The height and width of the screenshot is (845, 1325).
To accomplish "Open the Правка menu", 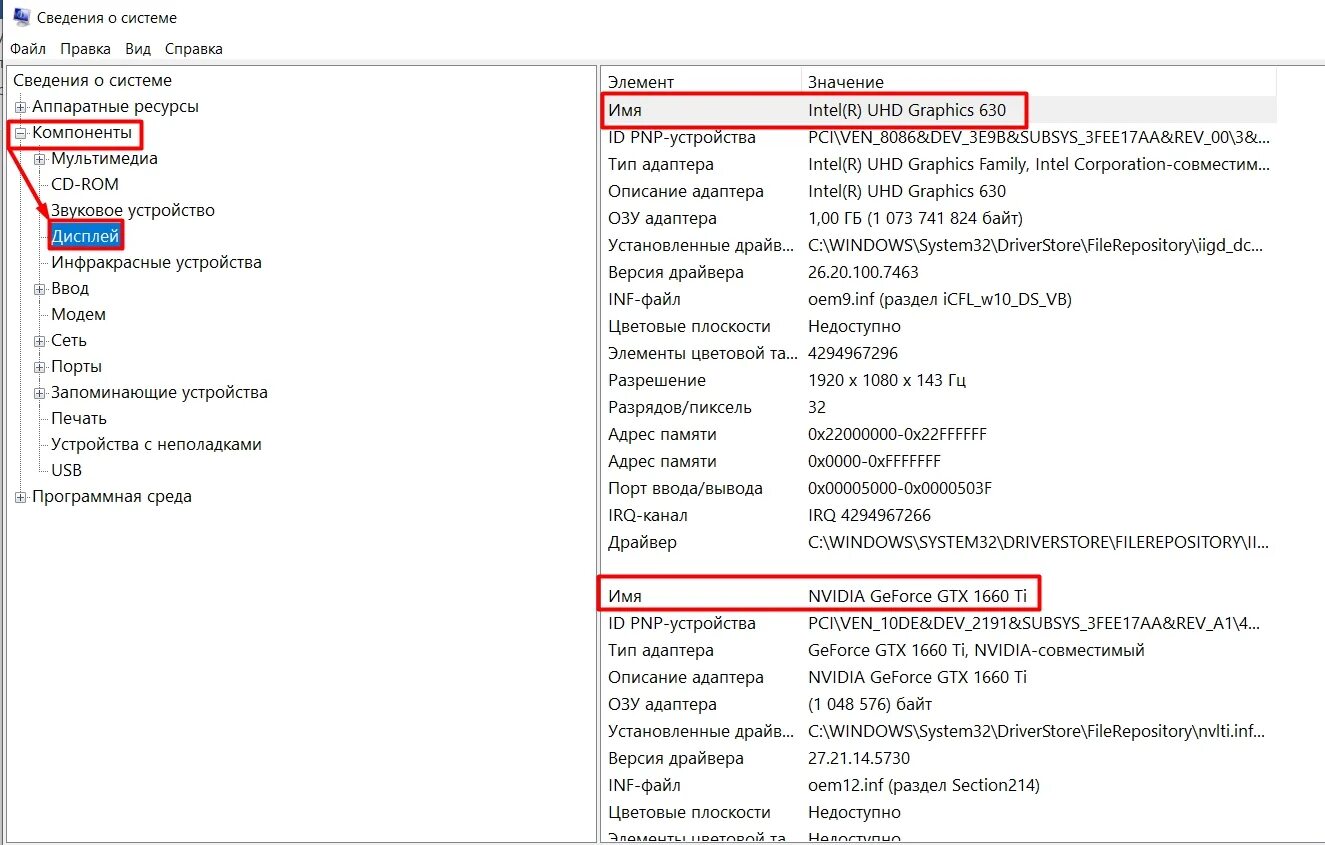I will [x=85, y=48].
